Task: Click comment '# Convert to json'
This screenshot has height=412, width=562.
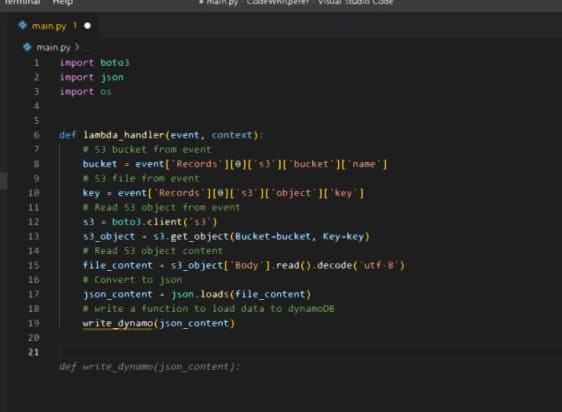Action: click(132, 280)
